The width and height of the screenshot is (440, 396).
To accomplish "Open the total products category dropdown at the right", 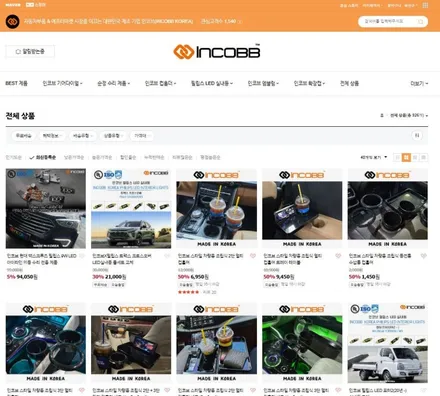I will point(409,115).
